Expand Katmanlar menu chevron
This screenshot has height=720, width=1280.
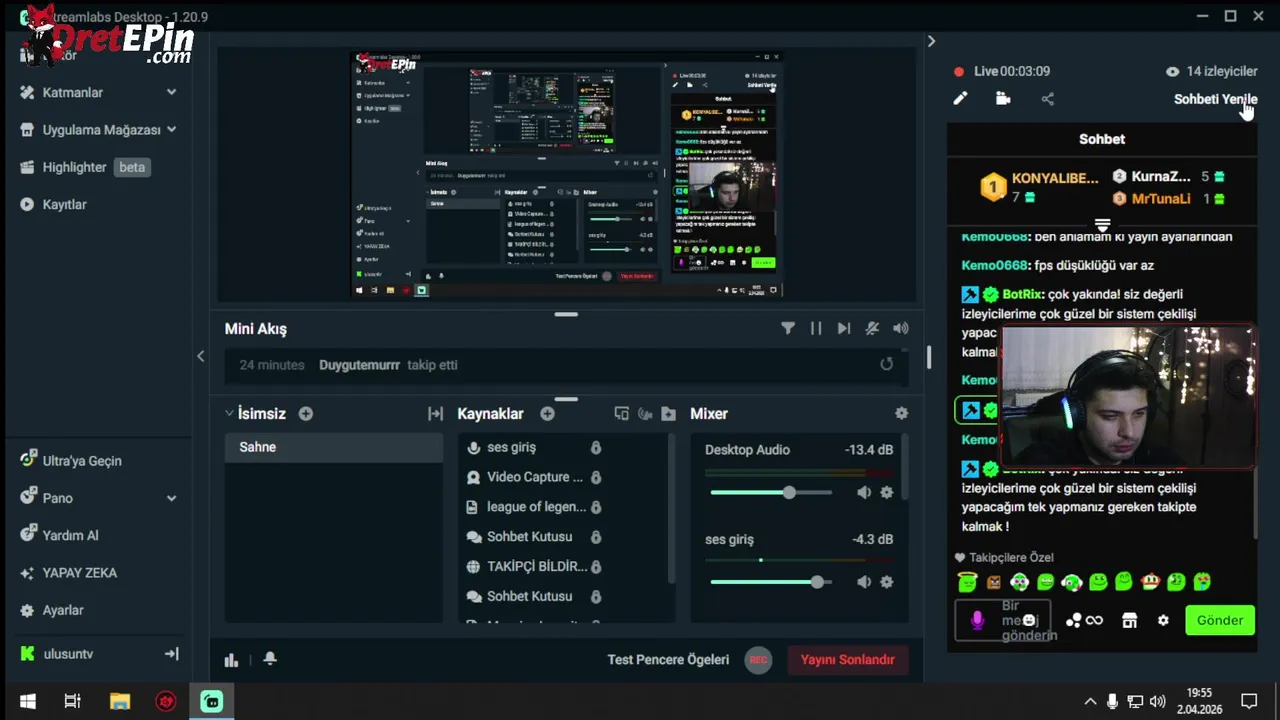click(171, 92)
